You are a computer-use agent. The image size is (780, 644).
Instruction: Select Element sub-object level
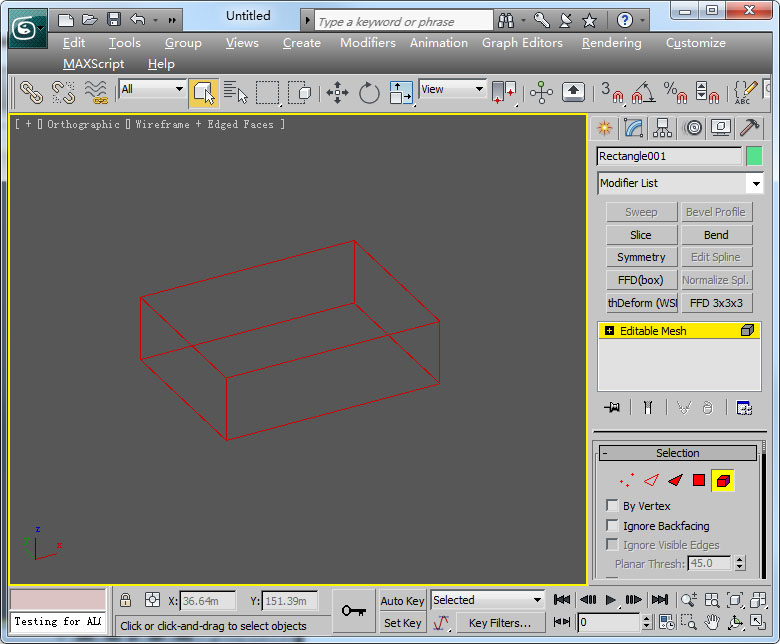tap(723, 480)
